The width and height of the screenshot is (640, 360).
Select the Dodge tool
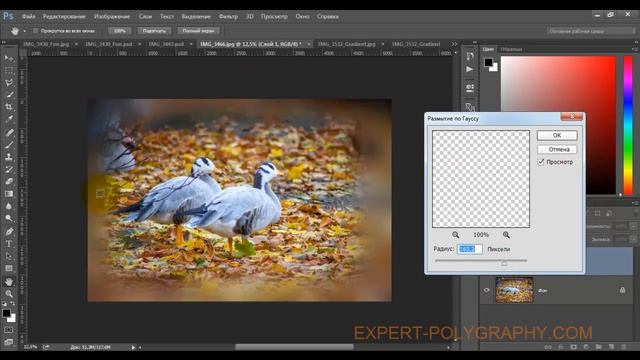pos(9,218)
